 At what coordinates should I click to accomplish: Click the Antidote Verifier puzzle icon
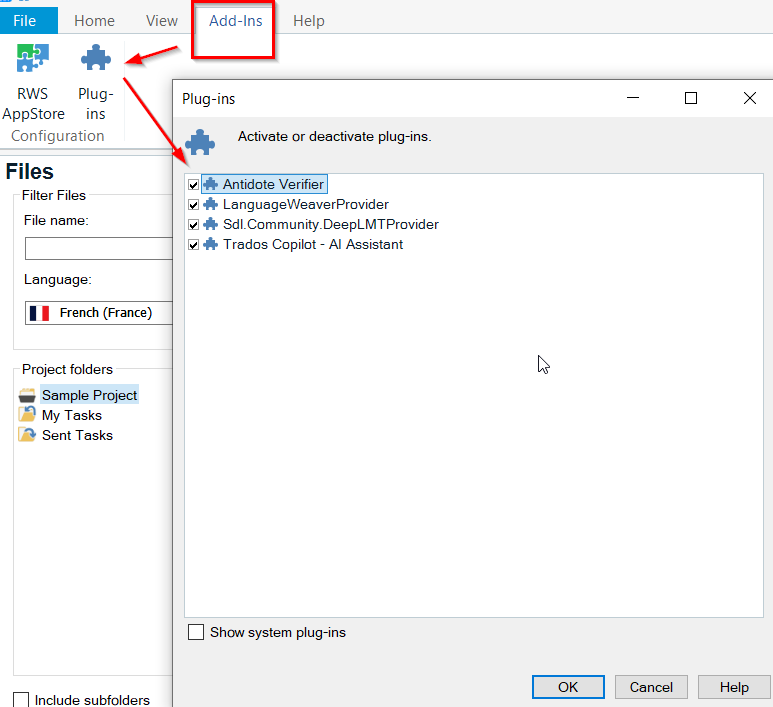click(x=211, y=184)
